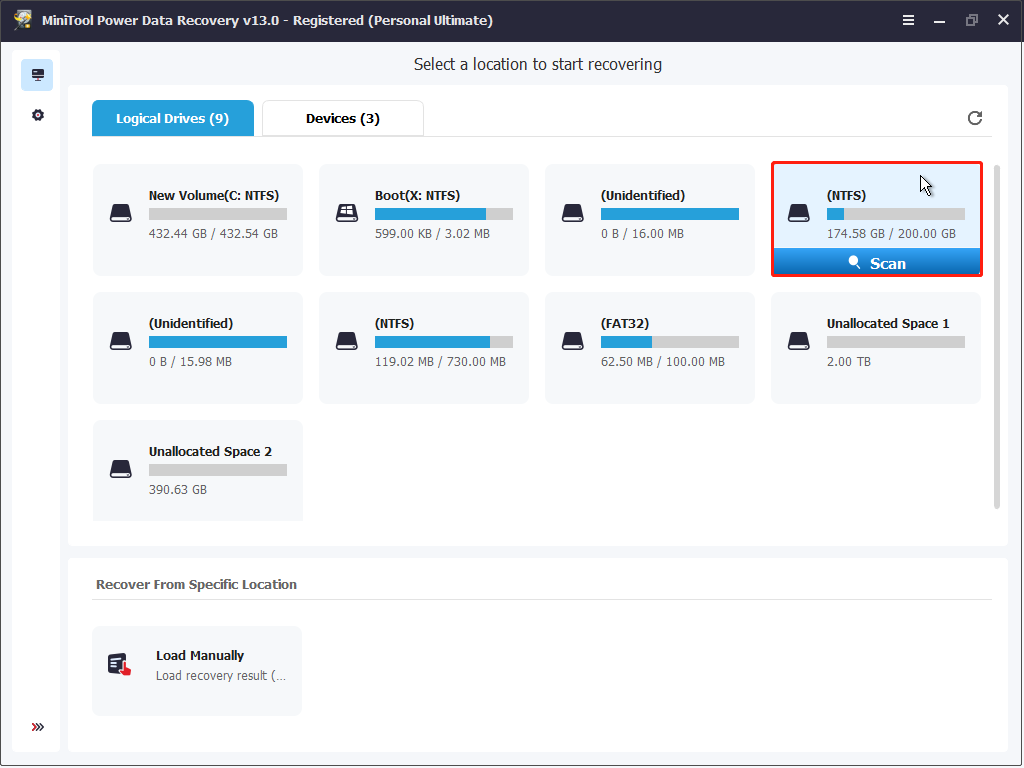Click the 432.44 GB / 432.54 GB size text
This screenshot has height=768, width=1024.
213,234
